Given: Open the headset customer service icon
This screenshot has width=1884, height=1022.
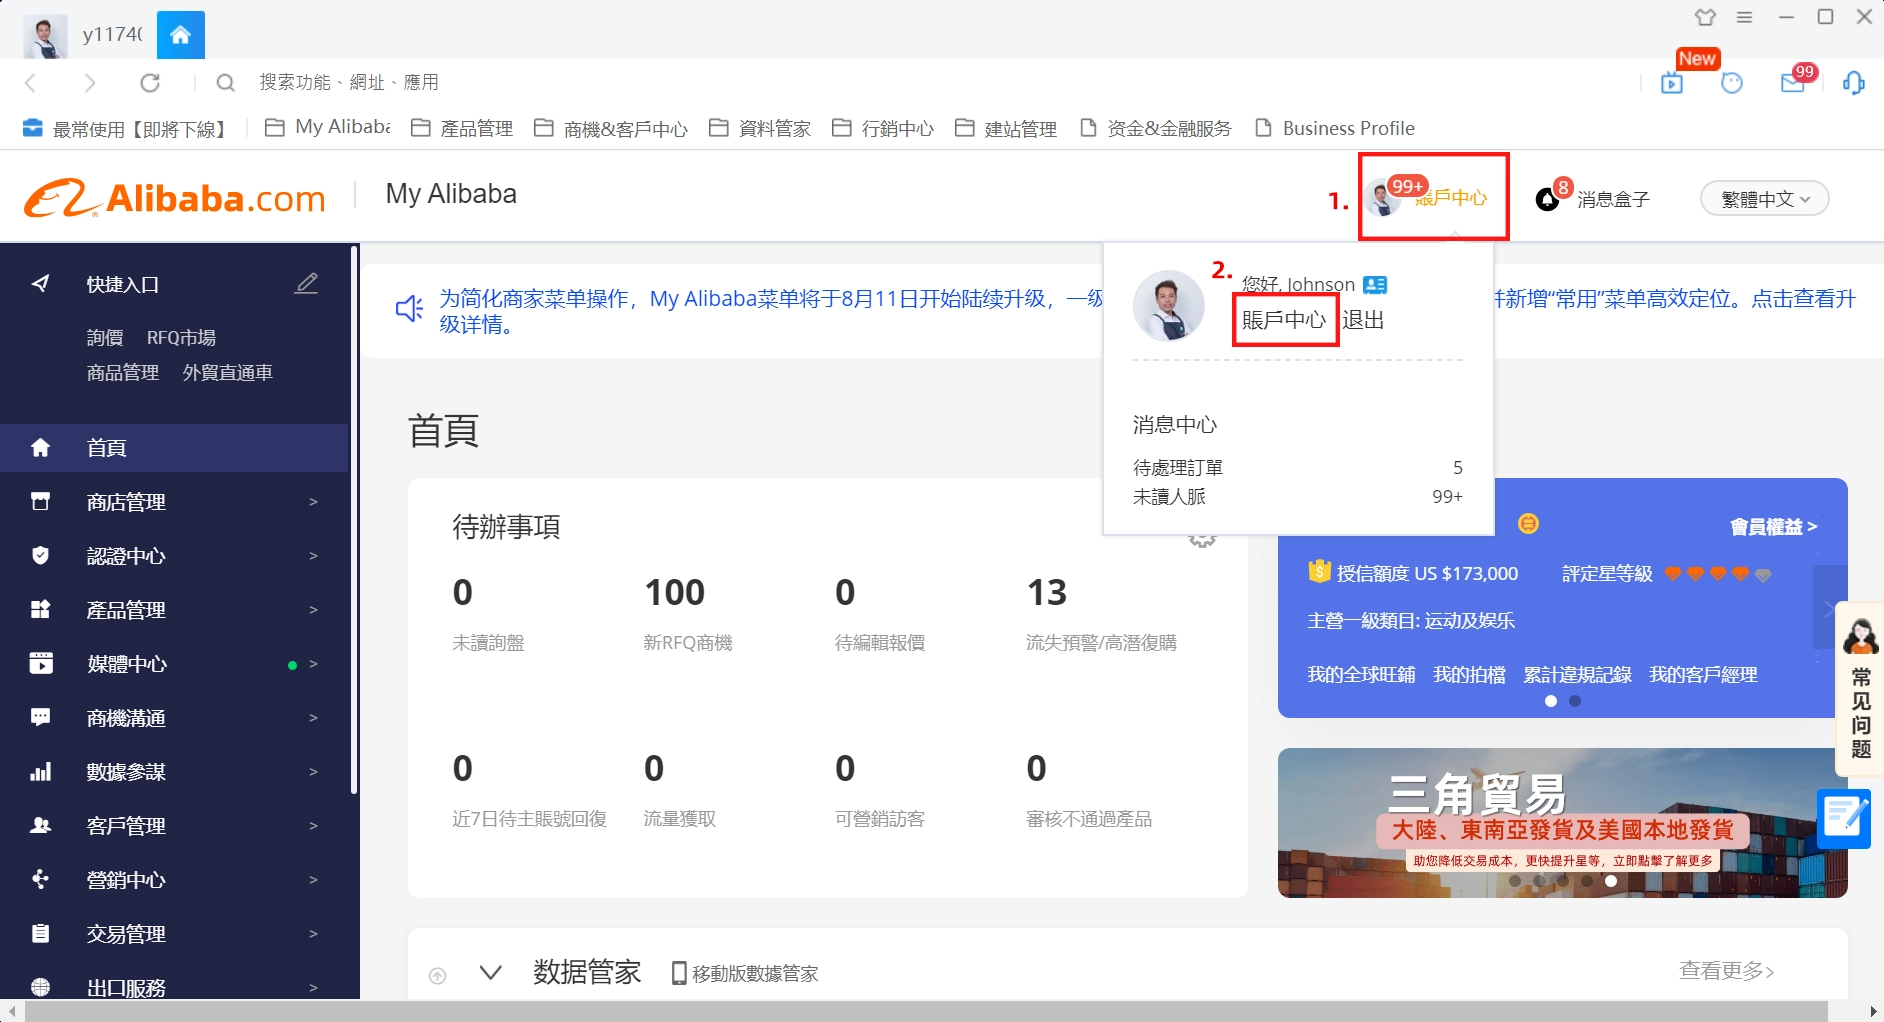Looking at the screenshot, I should coord(1853,83).
